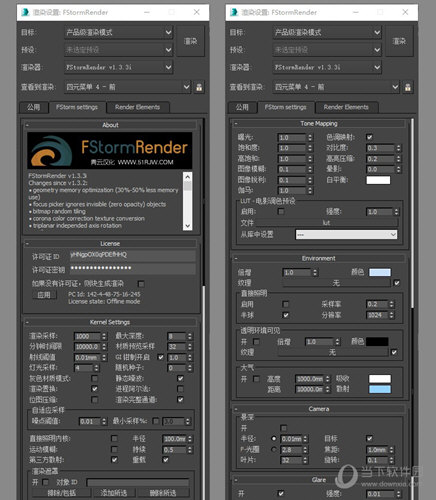Collapse the Kernel Settings rollout

[x=110, y=322]
